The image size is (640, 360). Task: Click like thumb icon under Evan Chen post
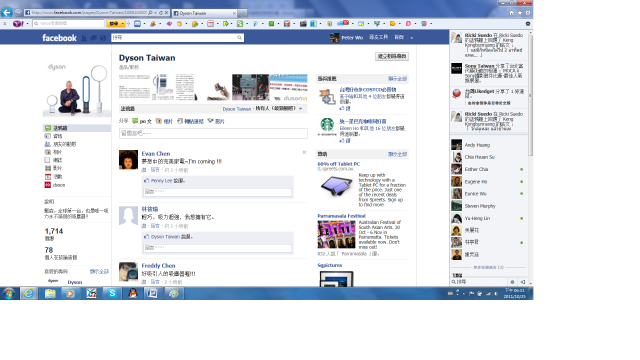tap(147, 180)
